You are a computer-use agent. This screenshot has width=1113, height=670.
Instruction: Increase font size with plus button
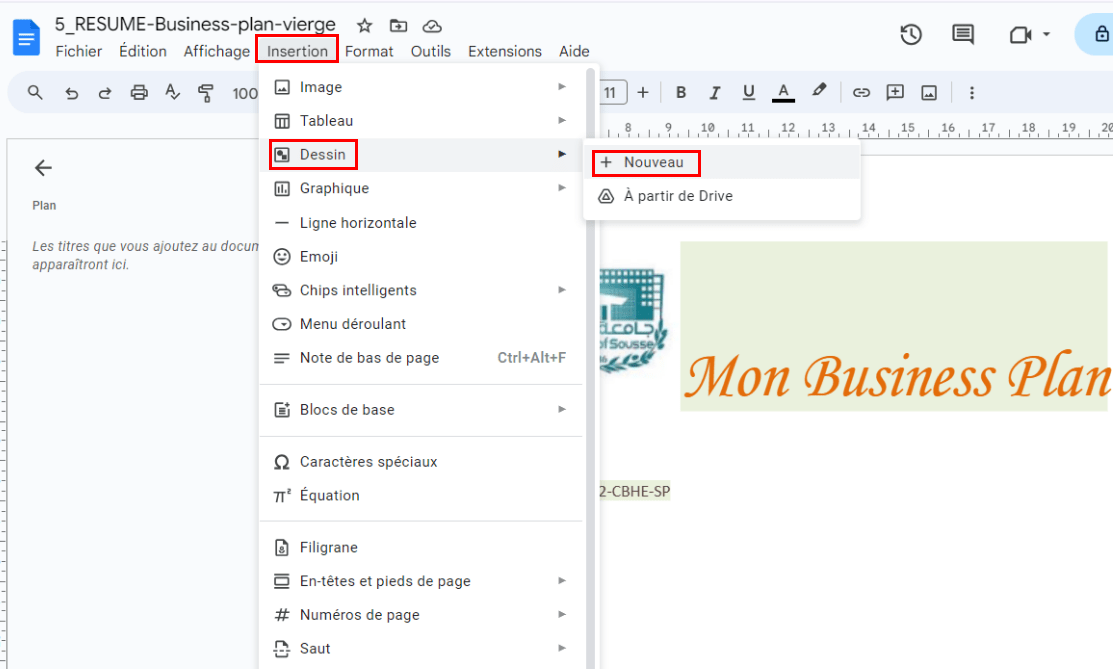pos(642,92)
